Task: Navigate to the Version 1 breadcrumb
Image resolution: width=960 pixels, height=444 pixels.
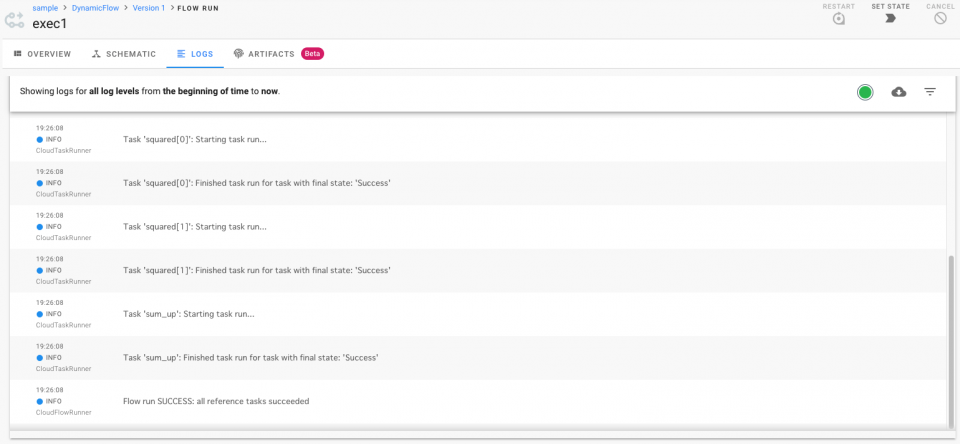Action: point(148,8)
